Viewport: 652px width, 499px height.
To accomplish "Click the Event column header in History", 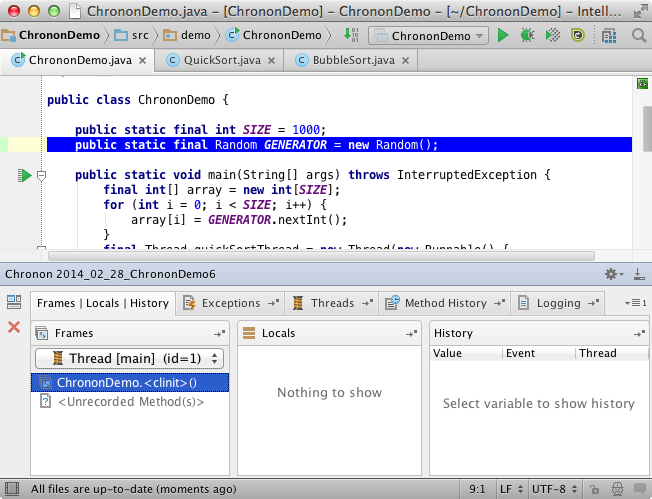I will [x=539, y=353].
